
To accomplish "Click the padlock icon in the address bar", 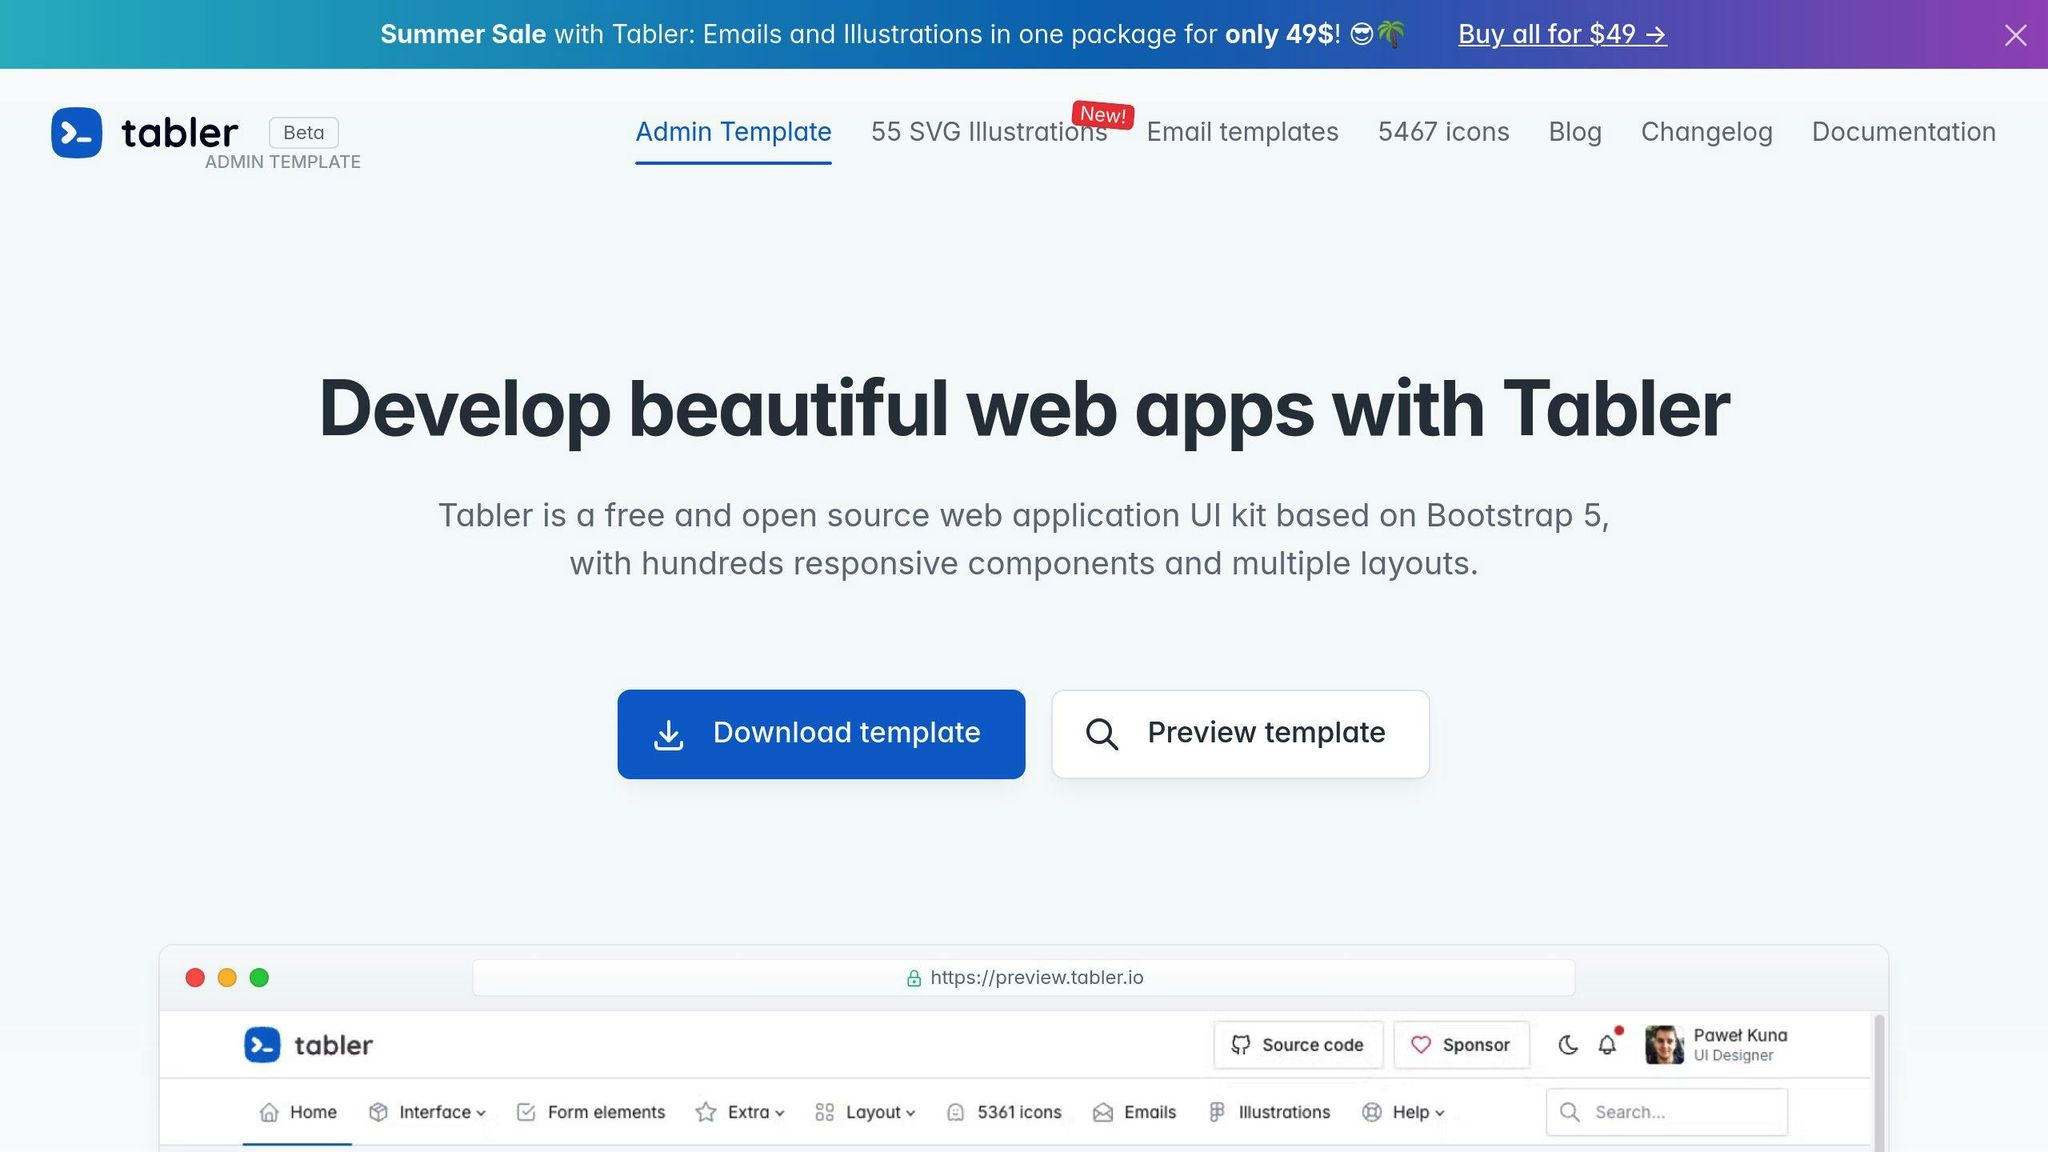I will coord(913,977).
